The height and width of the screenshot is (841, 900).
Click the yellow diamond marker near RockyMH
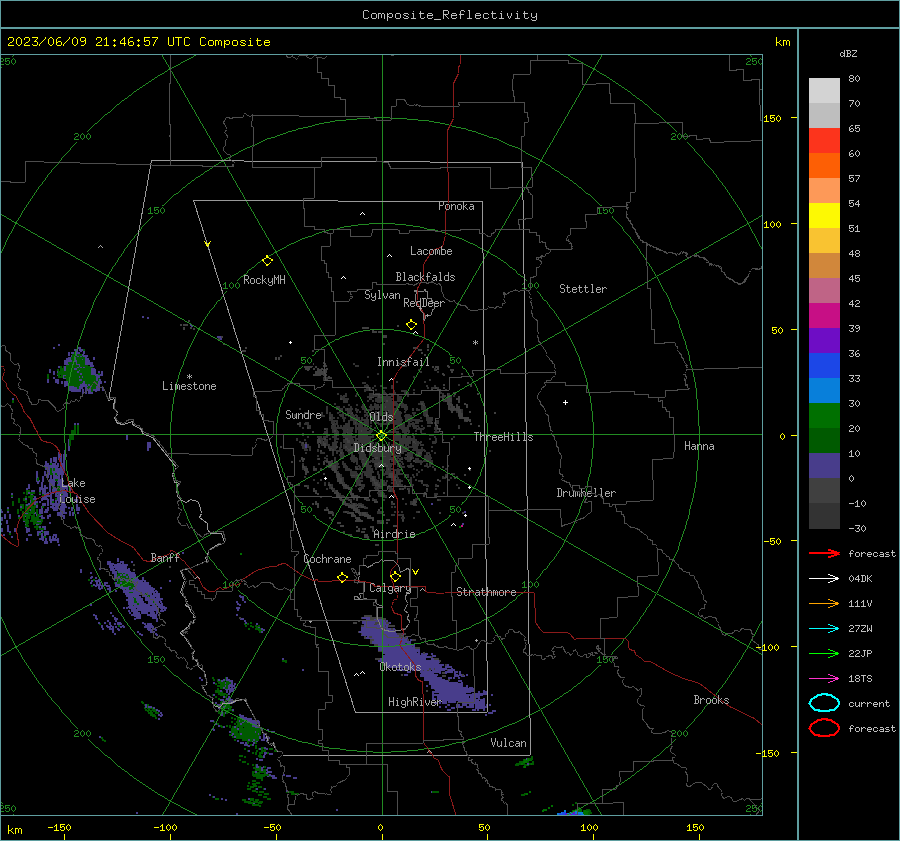pyautogui.click(x=267, y=261)
